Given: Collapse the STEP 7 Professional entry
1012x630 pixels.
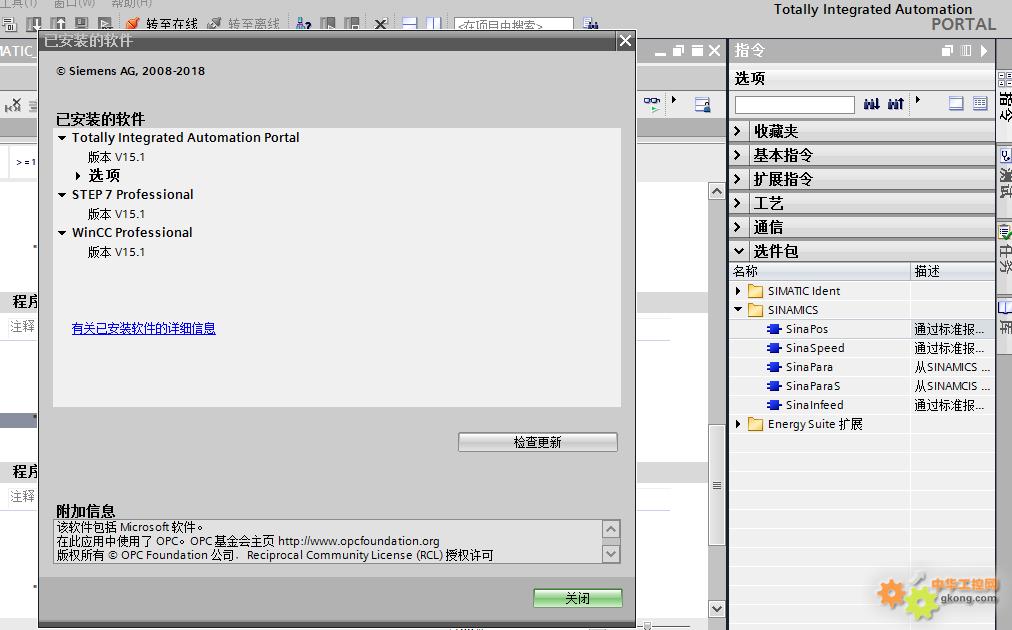Looking at the screenshot, I should (x=62, y=194).
